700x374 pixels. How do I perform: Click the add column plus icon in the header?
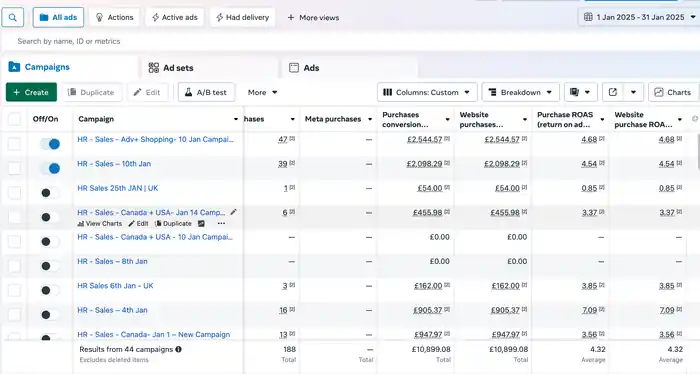pos(695,119)
